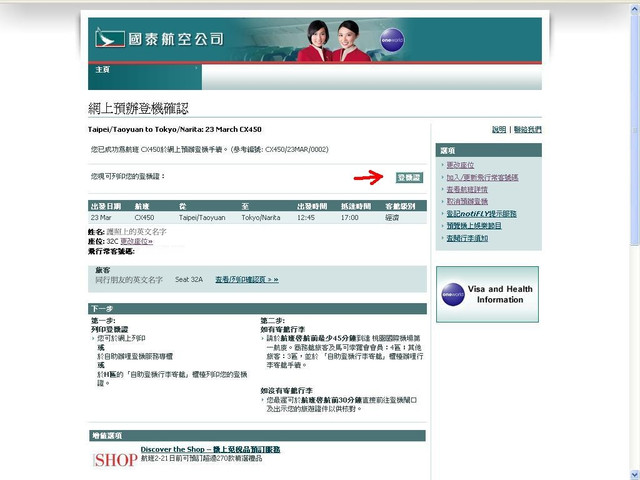Click the CX450 flight number table cell
This screenshot has width=640, height=480.
click(144, 218)
